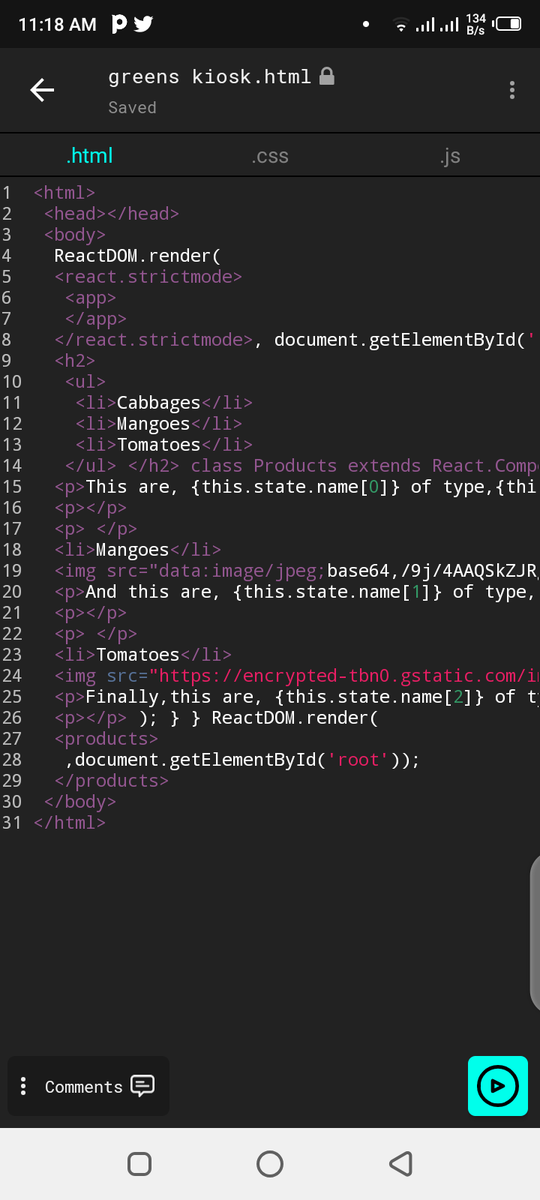This screenshot has height=1200, width=540.
Task: Place cursor on <head></head> line
Action: [112, 213]
